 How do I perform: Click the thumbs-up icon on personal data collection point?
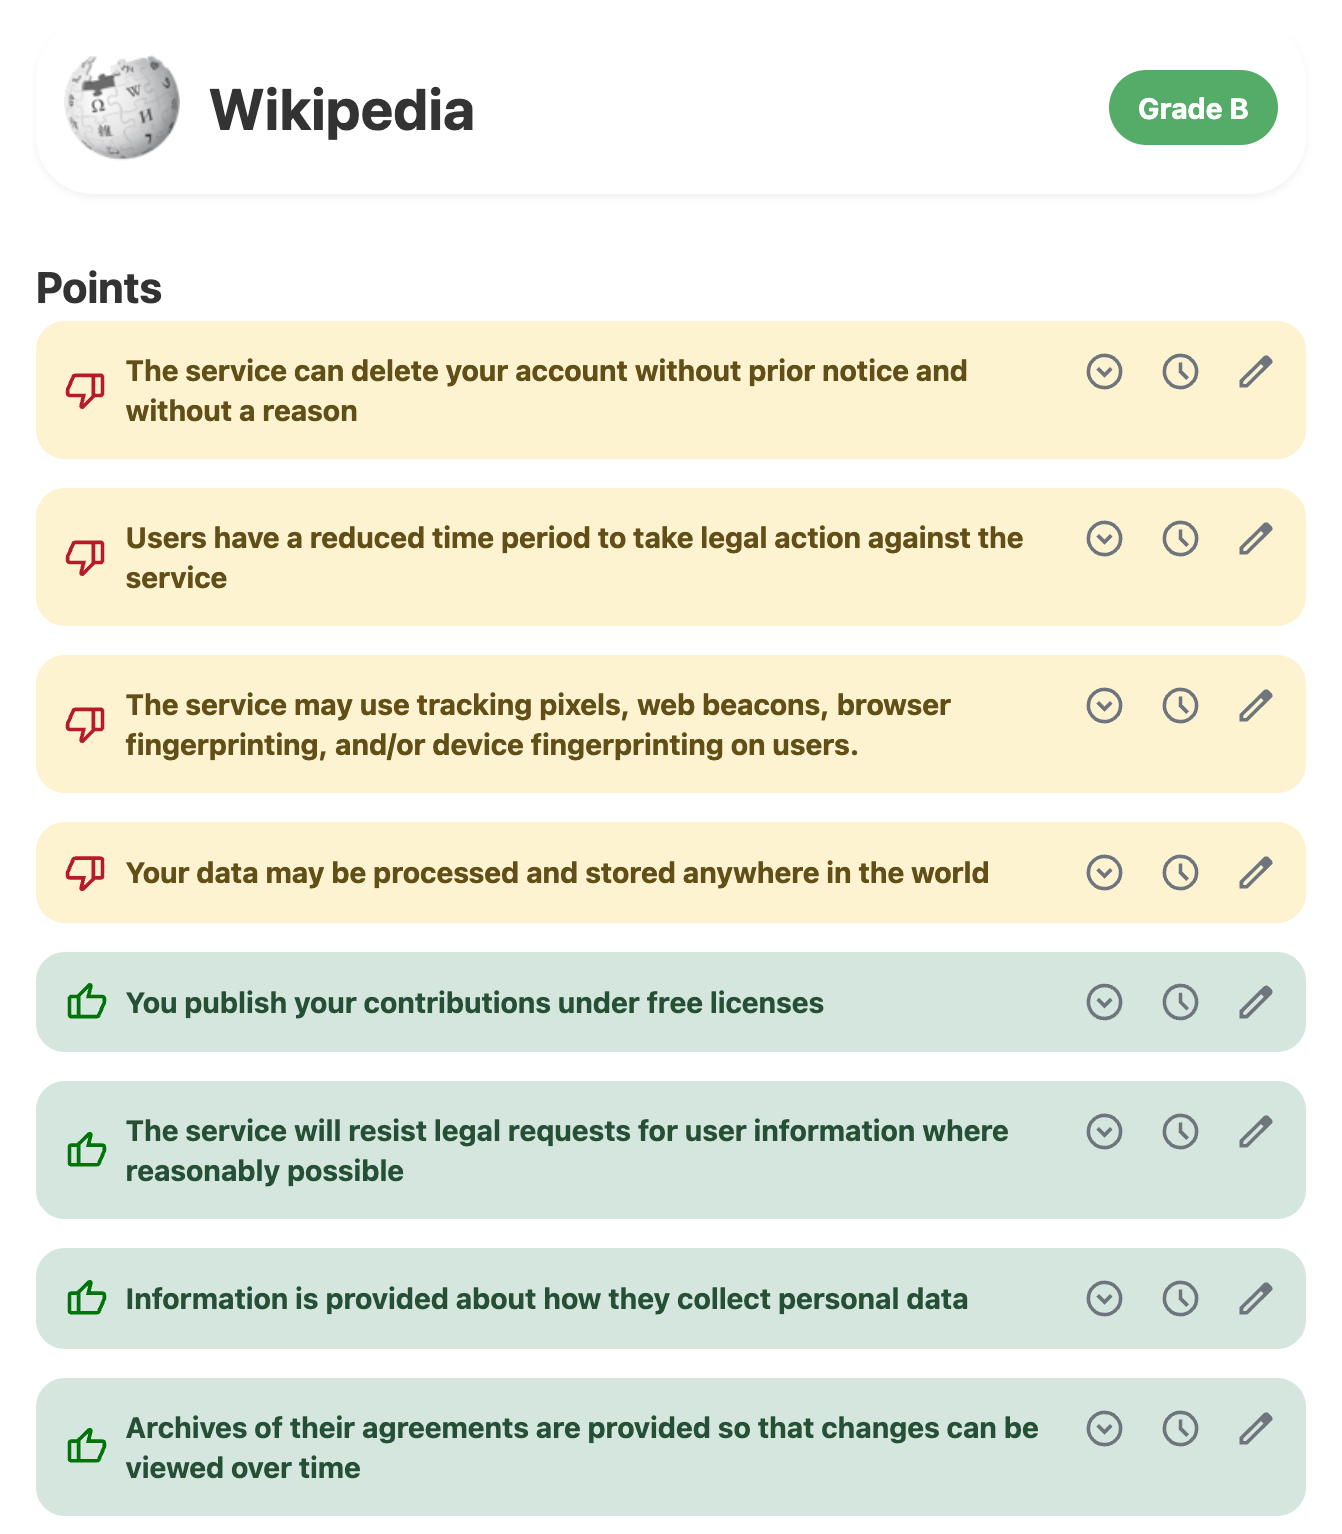click(x=86, y=1298)
